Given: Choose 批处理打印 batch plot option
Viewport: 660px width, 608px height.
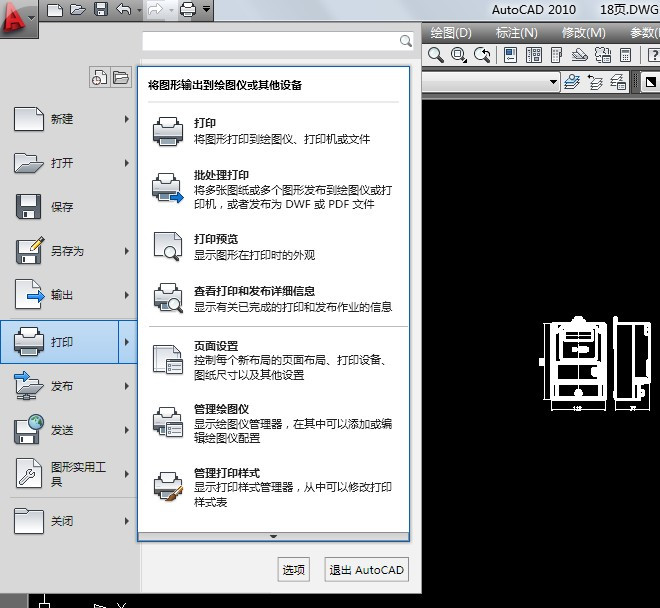Looking at the screenshot, I should 274,189.
